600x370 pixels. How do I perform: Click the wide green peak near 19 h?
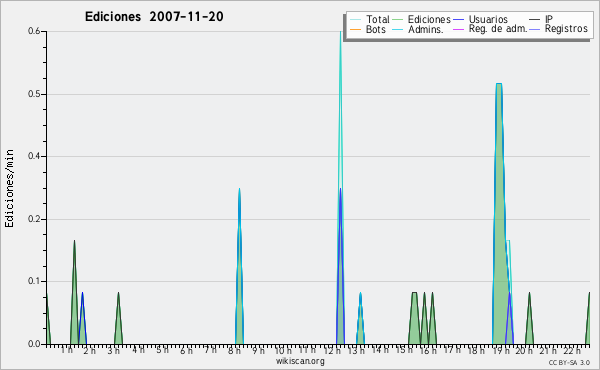point(499,214)
